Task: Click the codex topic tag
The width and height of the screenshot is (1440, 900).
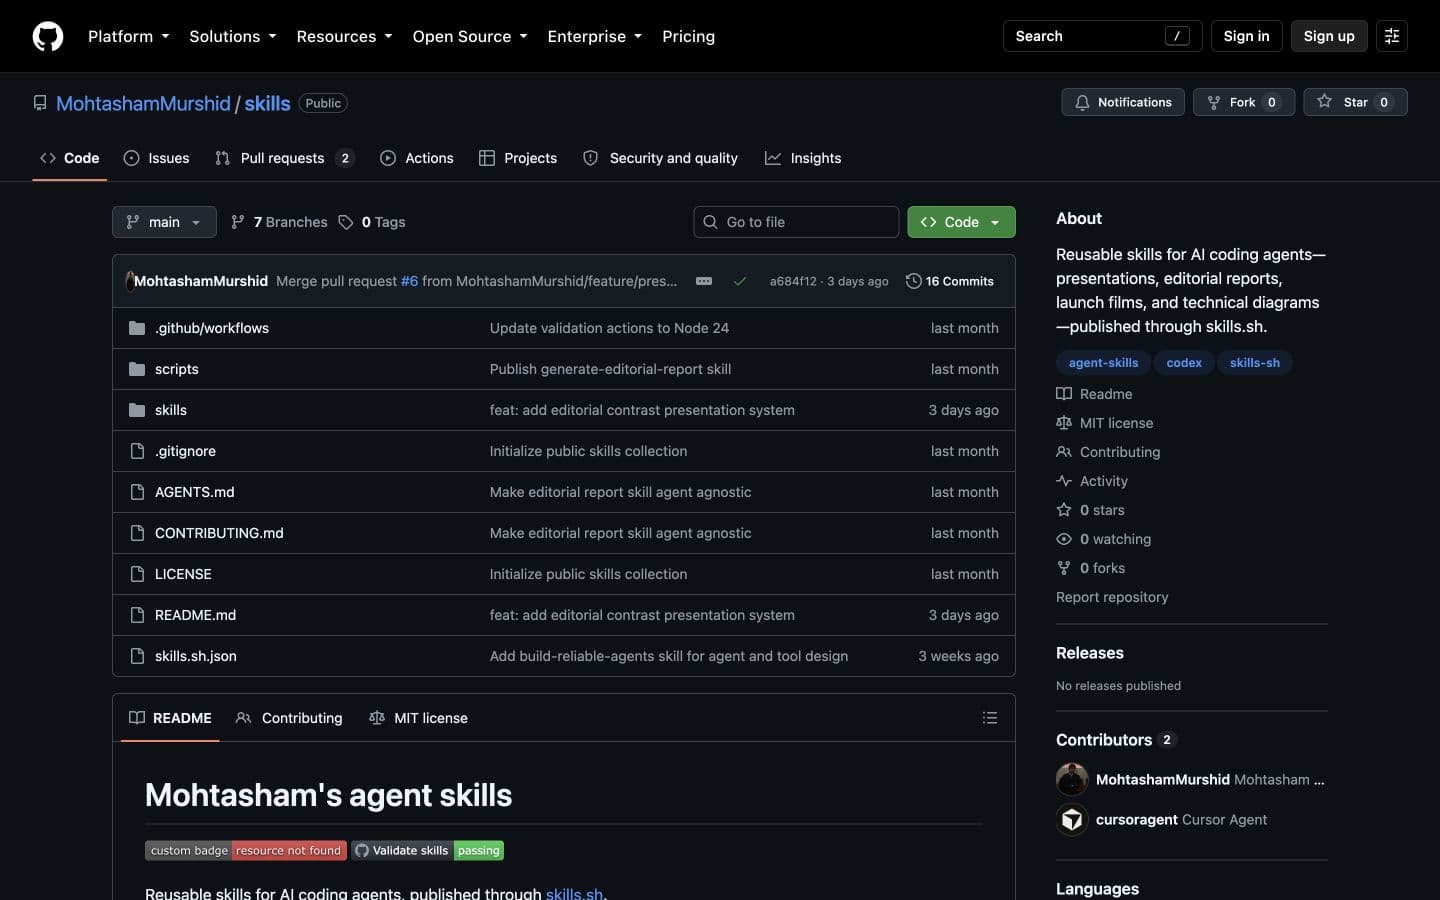Action: point(1184,363)
